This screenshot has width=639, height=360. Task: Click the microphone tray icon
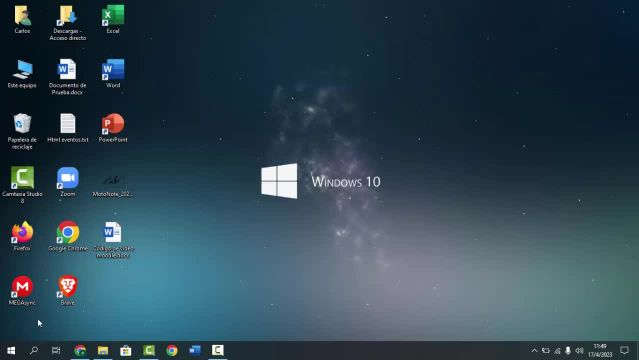tap(568, 351)
